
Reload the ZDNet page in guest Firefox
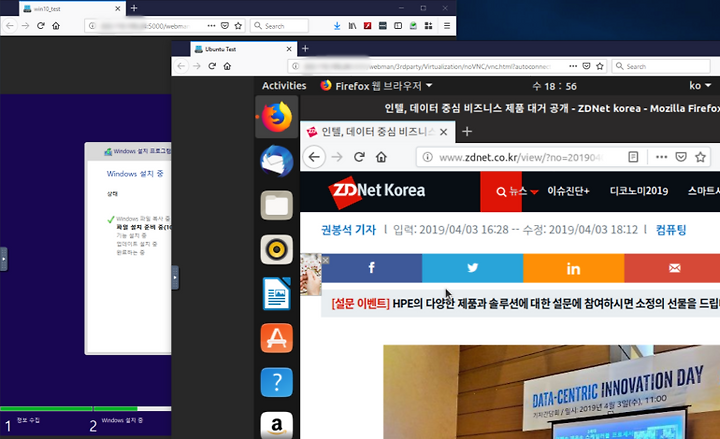[359, 157]
